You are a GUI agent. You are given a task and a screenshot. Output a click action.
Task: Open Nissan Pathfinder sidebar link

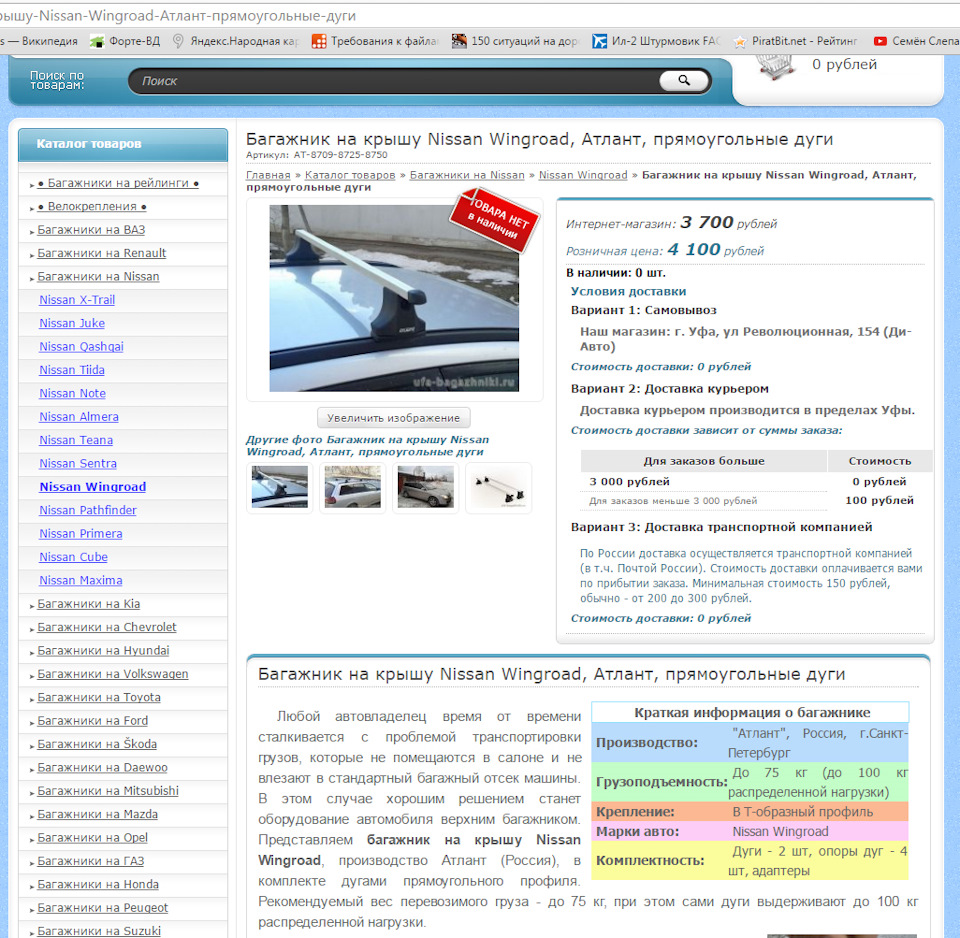coord(88,510)
